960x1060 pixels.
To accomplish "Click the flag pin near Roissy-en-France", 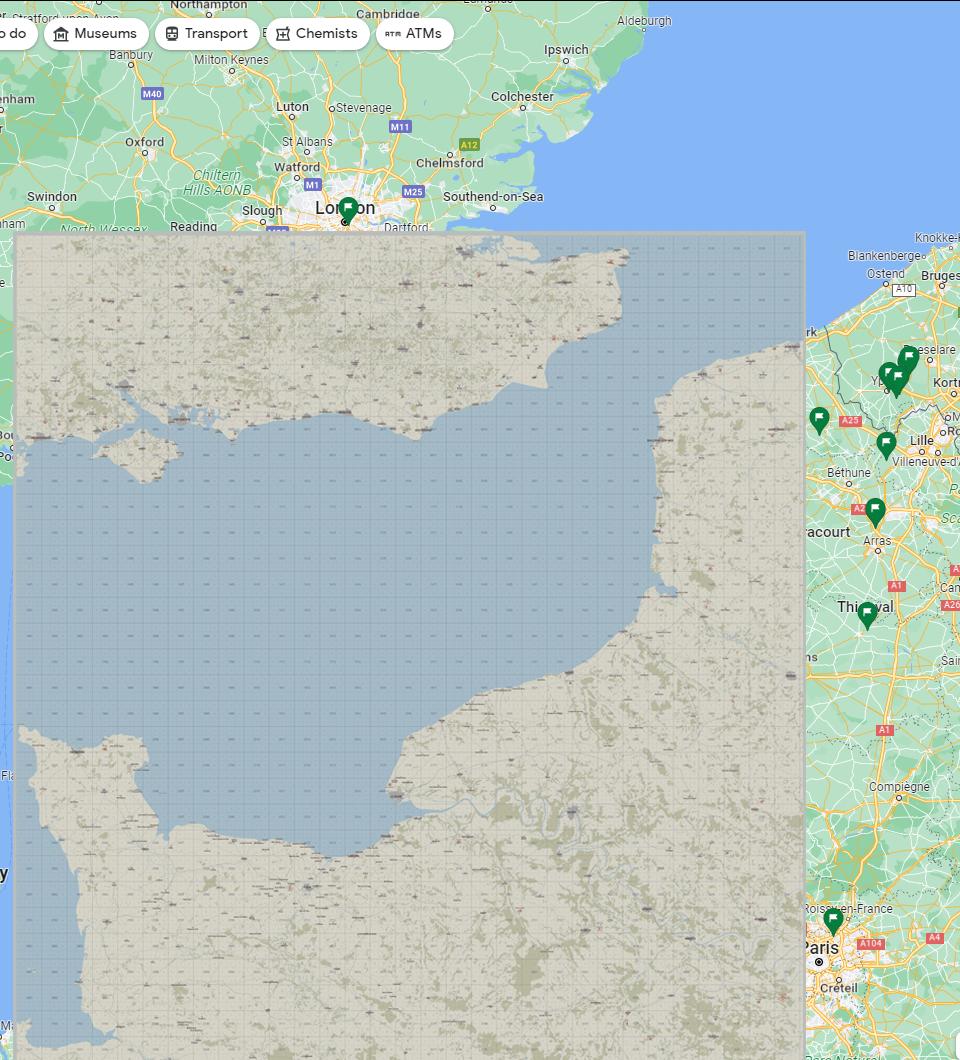I will pyautogui.click(x=834, y=921).
